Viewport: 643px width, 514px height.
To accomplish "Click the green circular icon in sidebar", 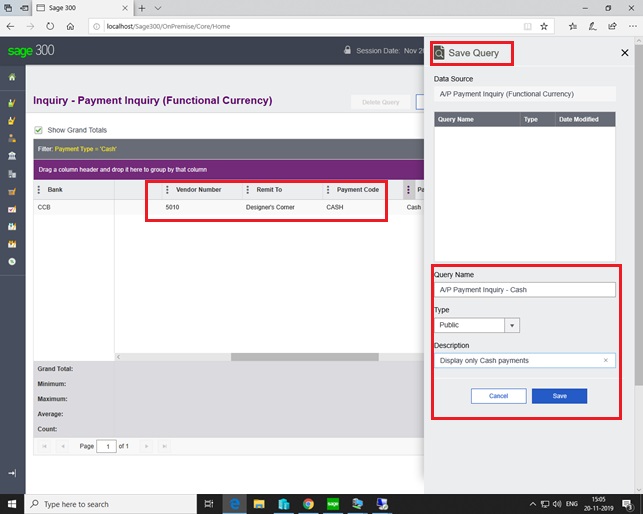I will (12, 262).
